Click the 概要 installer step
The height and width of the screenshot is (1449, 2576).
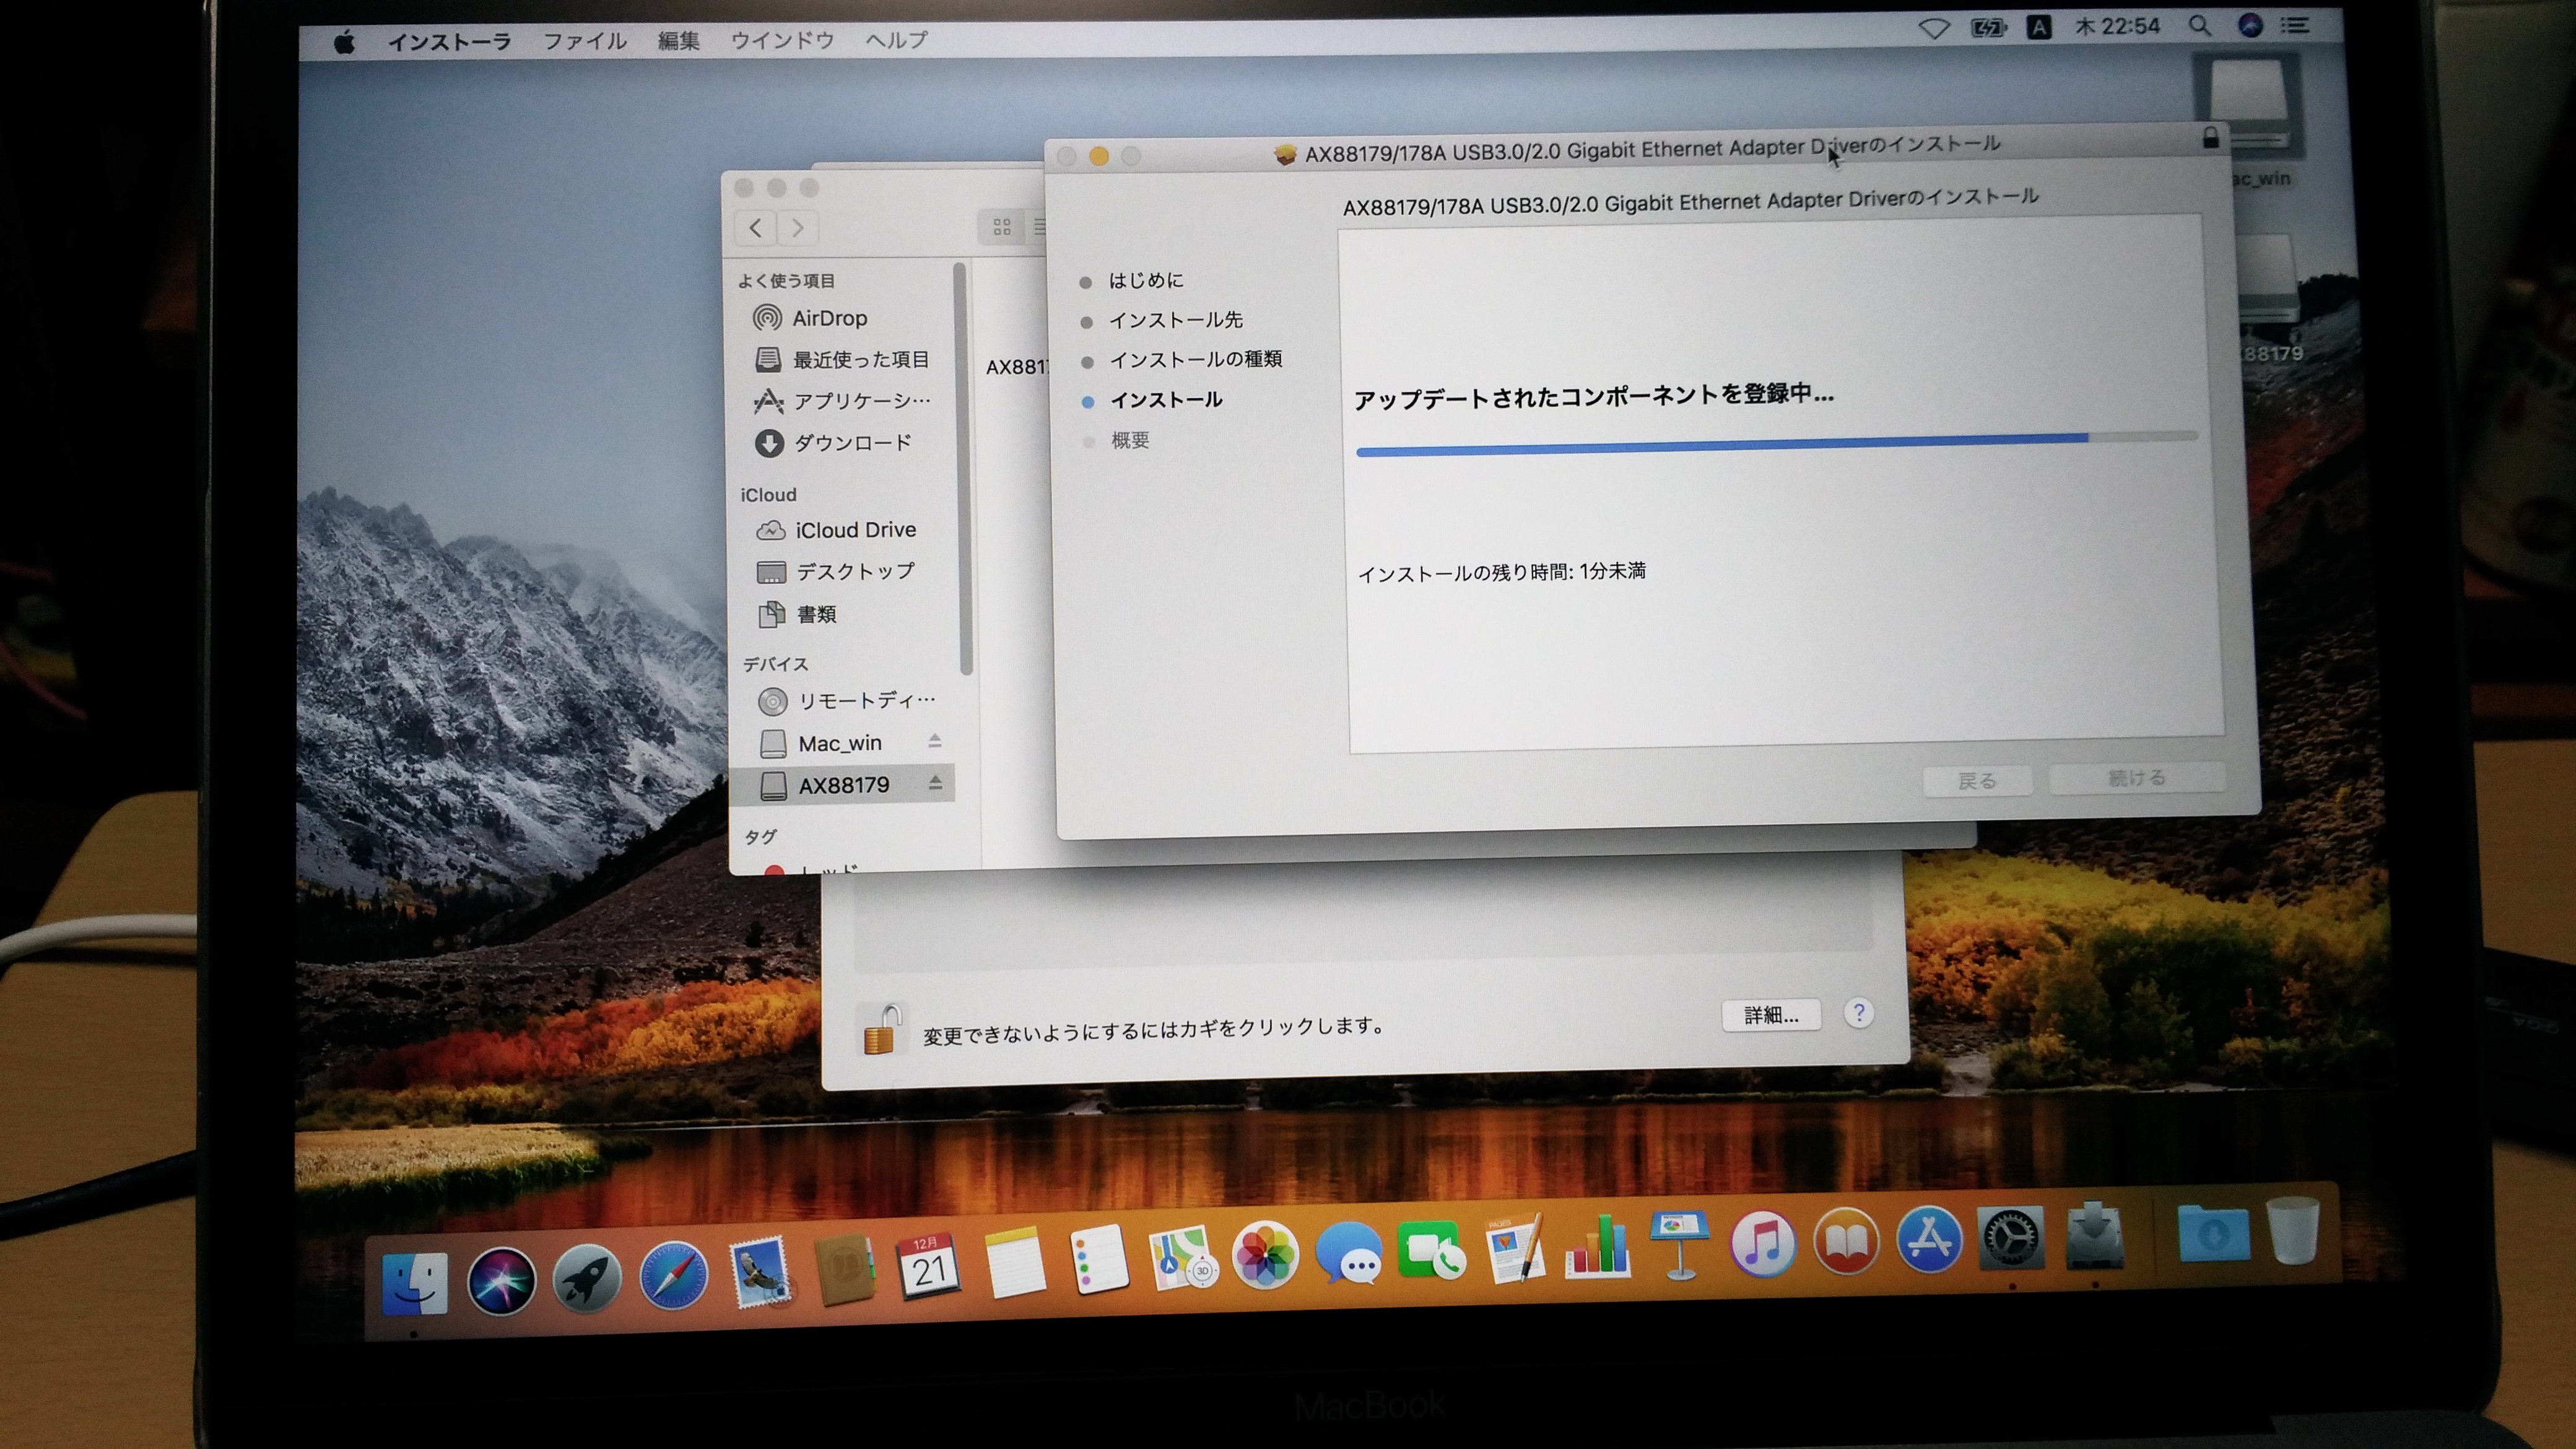click(1130, 441)
